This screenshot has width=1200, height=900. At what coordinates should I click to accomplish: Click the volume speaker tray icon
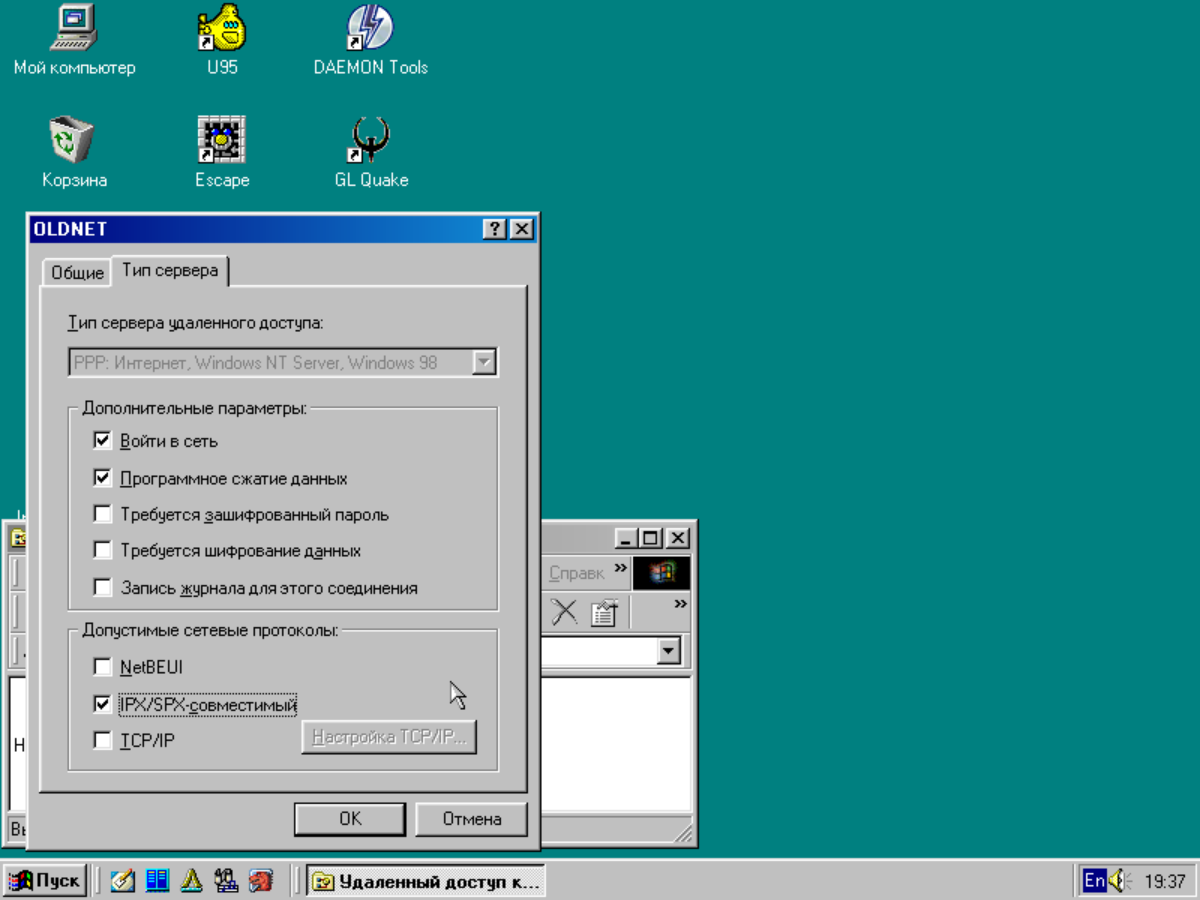[1117, 881]
